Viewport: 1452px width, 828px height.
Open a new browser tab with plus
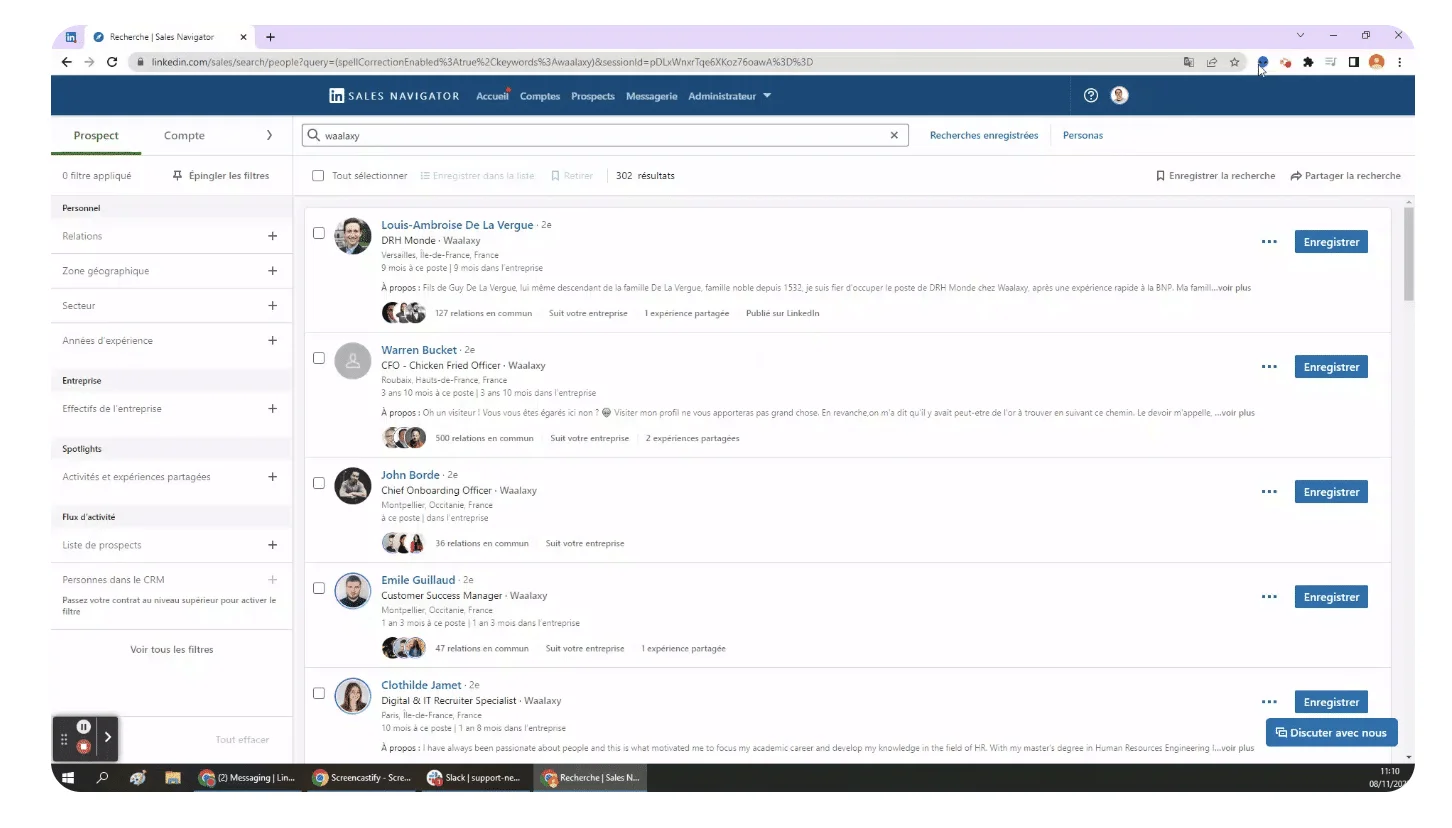pyautogui.click(x=270, y=37)
